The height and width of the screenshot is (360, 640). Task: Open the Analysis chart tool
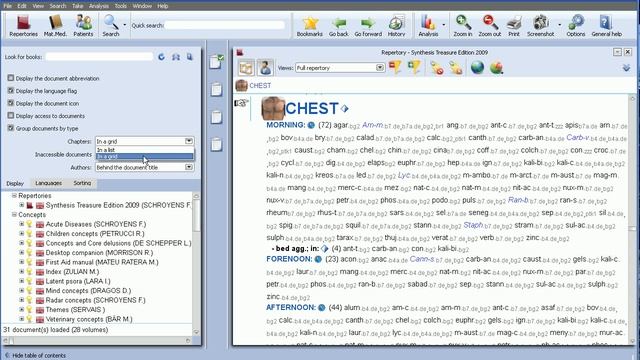(428, 25)
